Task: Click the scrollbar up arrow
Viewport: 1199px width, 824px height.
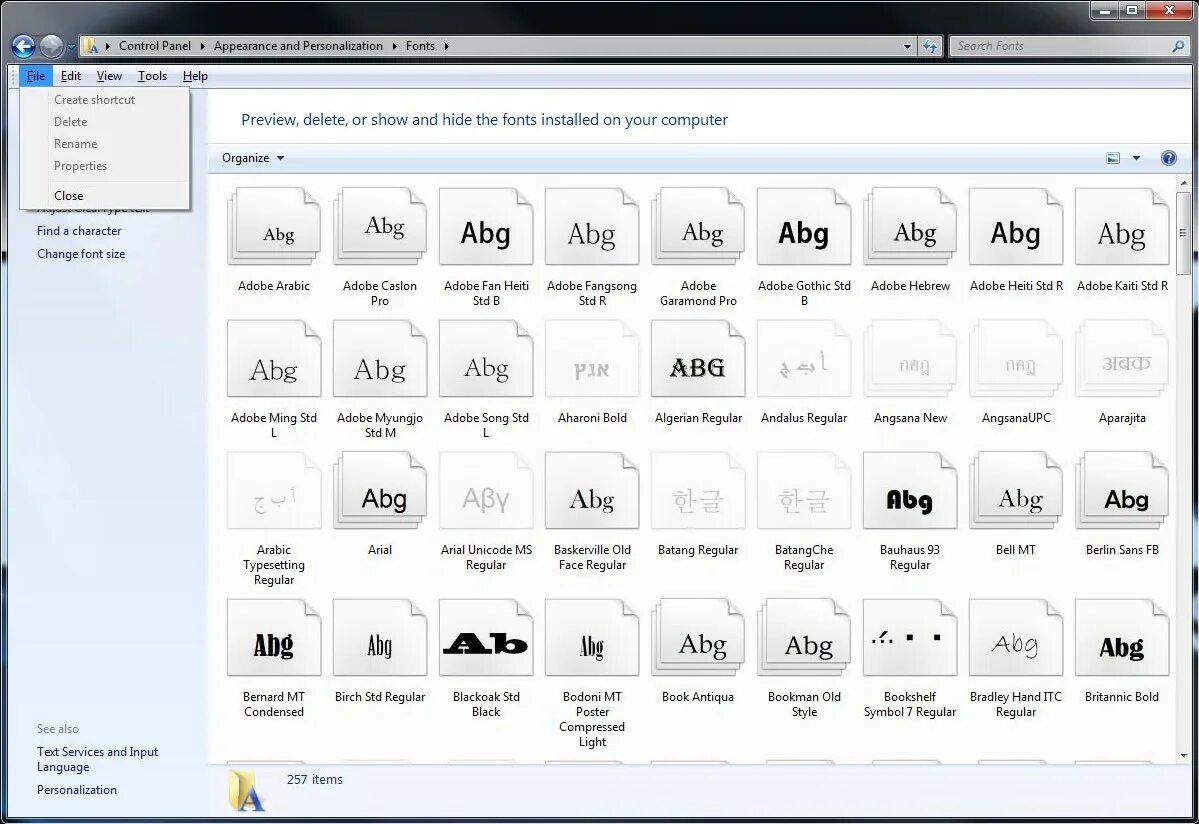Action: tap(1184, 183)
